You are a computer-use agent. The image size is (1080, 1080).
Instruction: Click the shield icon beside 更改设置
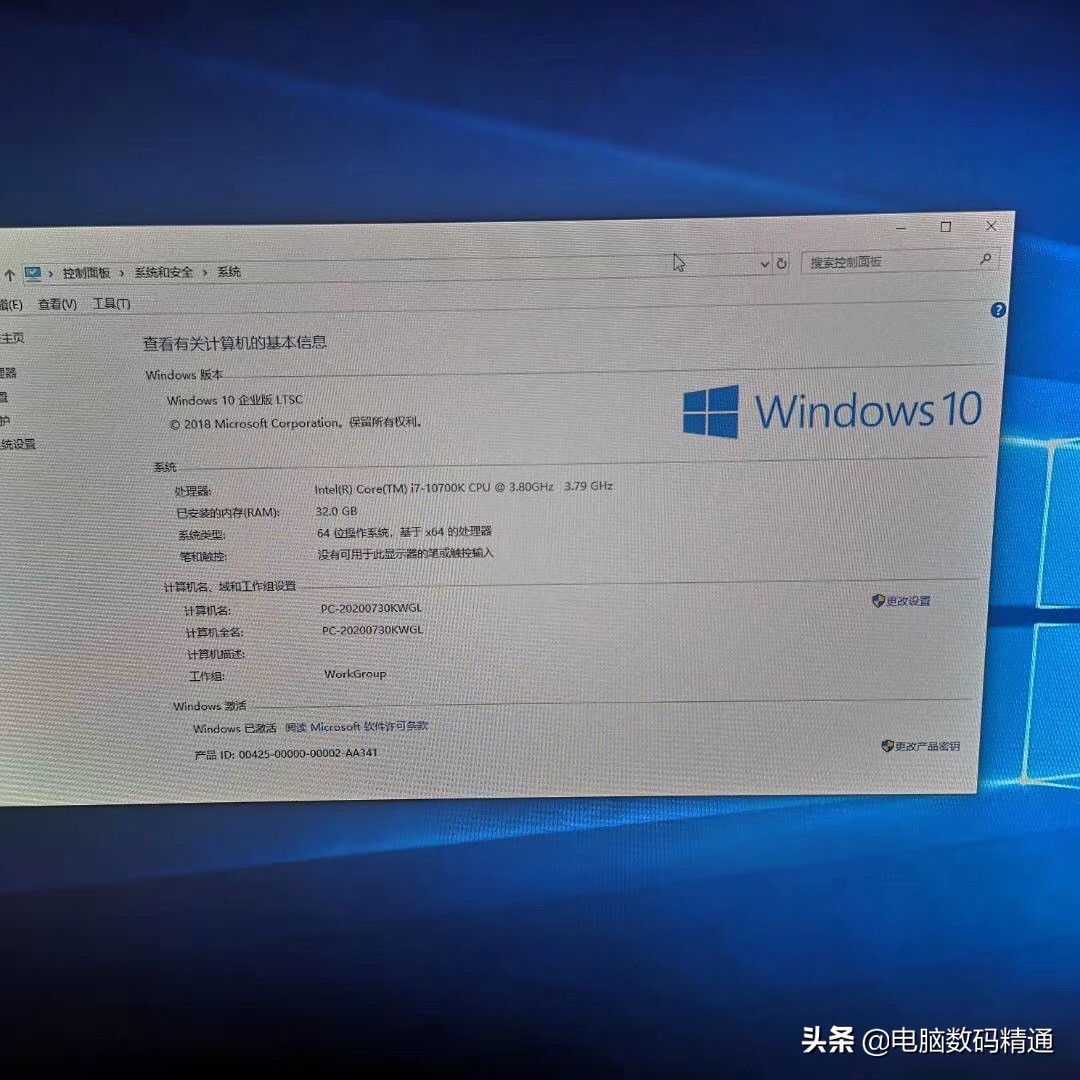point(878,601)
